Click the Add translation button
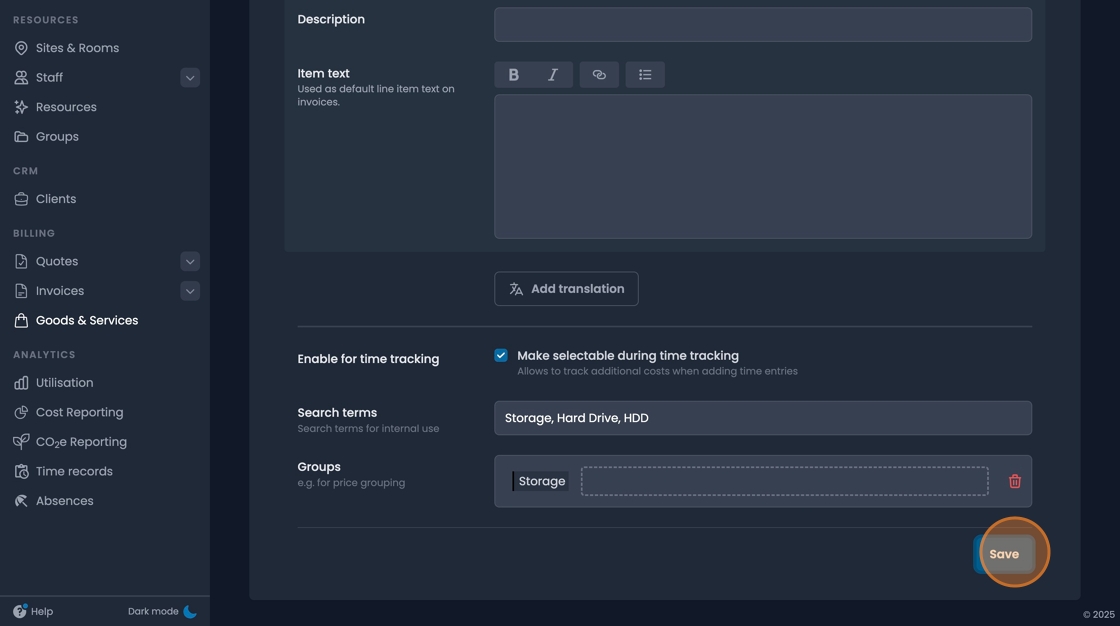1120x626 pixels. (566, 288)
